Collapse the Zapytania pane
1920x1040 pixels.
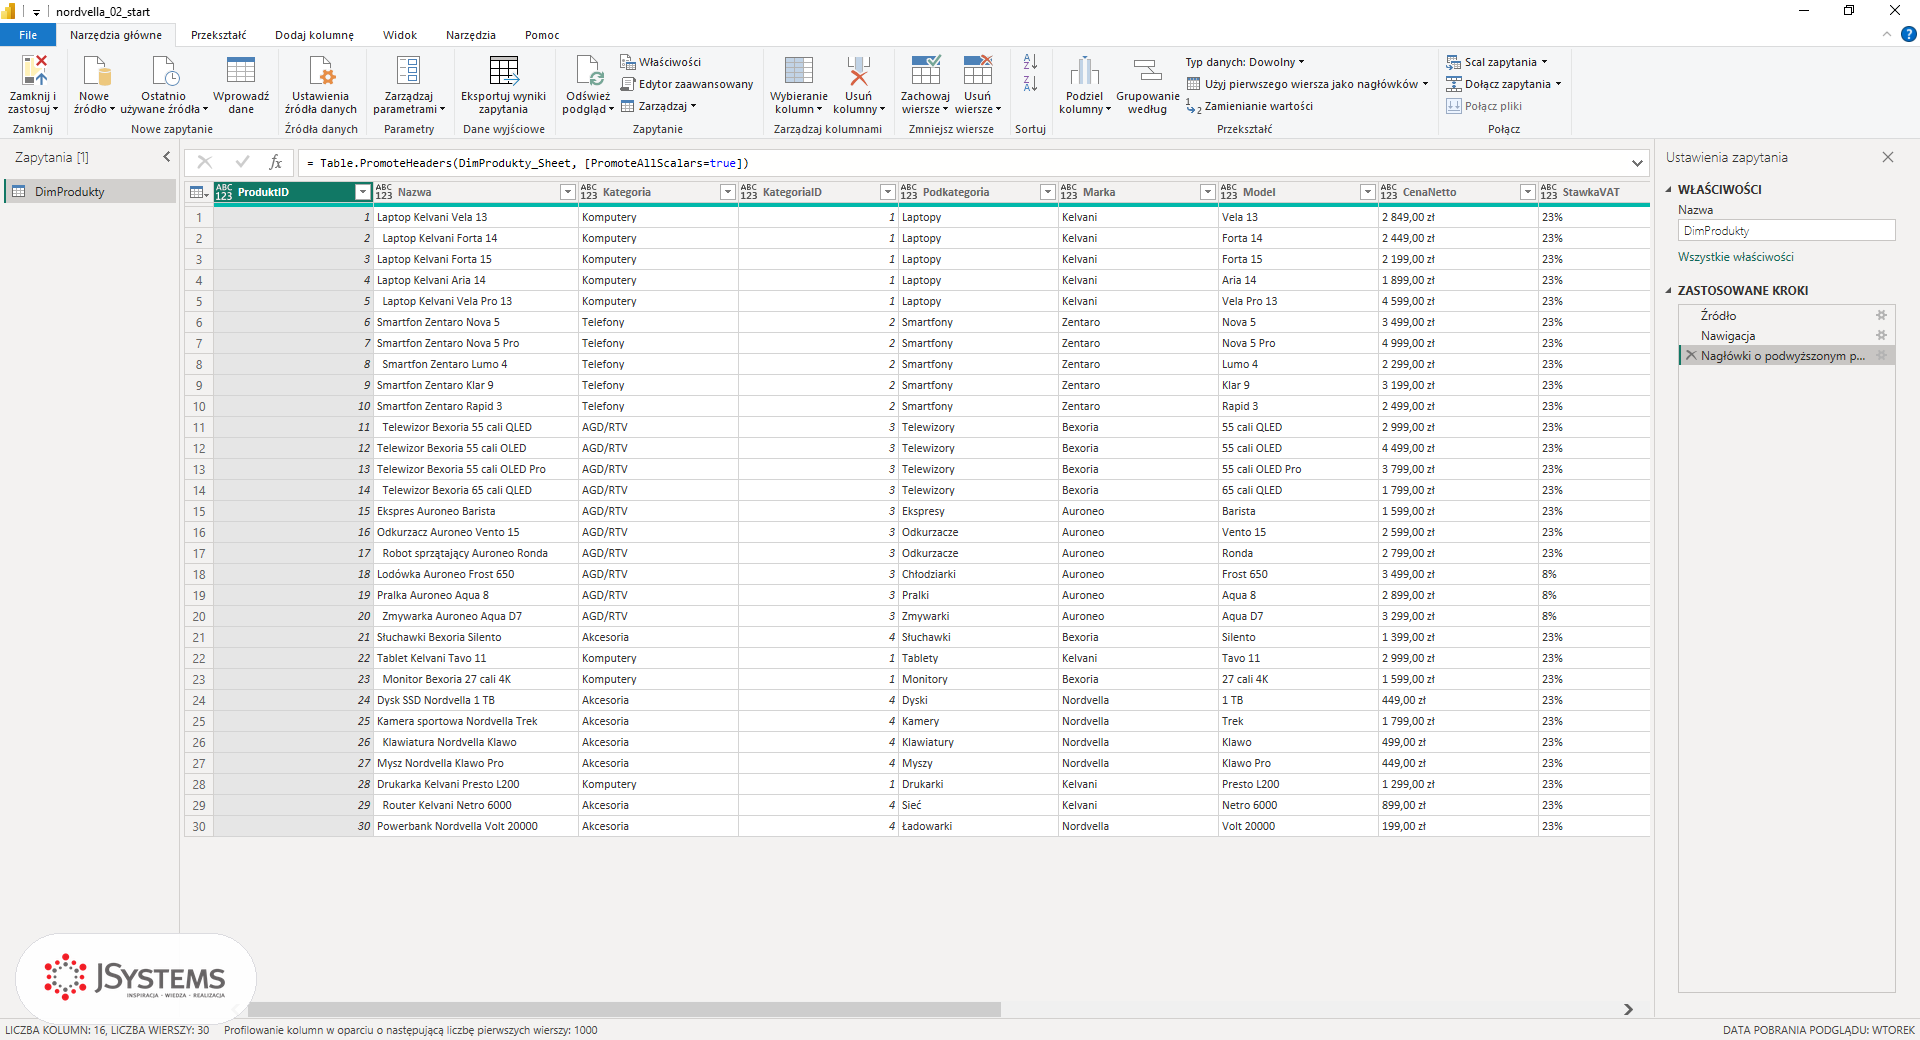(167, 157)
